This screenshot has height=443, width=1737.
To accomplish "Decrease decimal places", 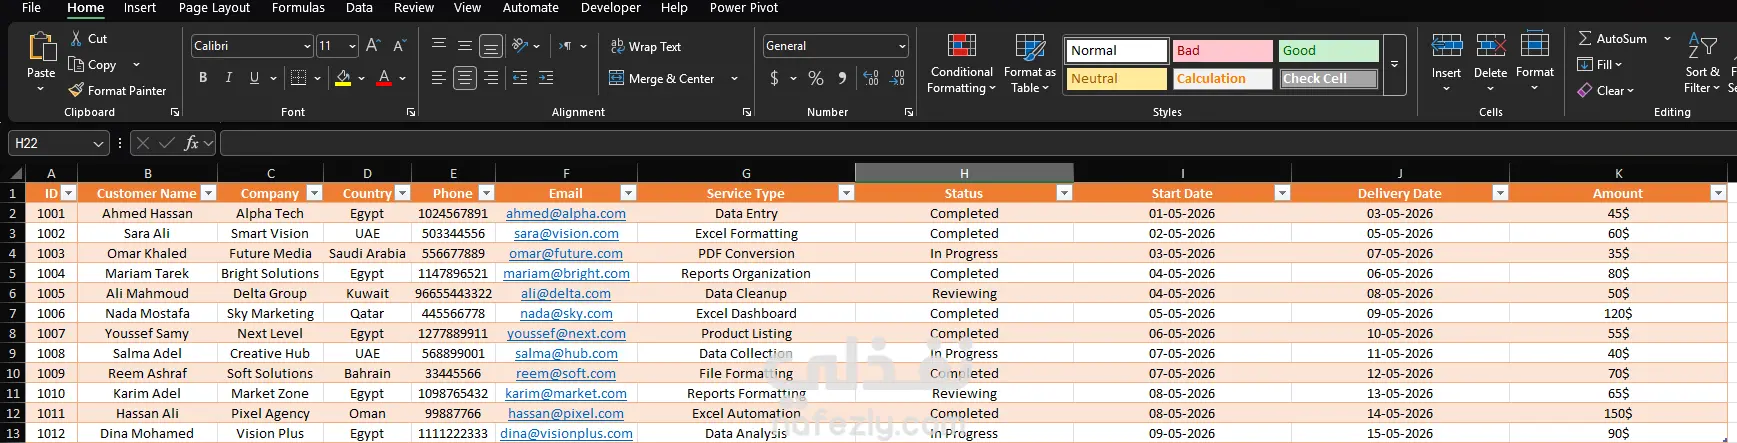I will click(x=897, y=77).
